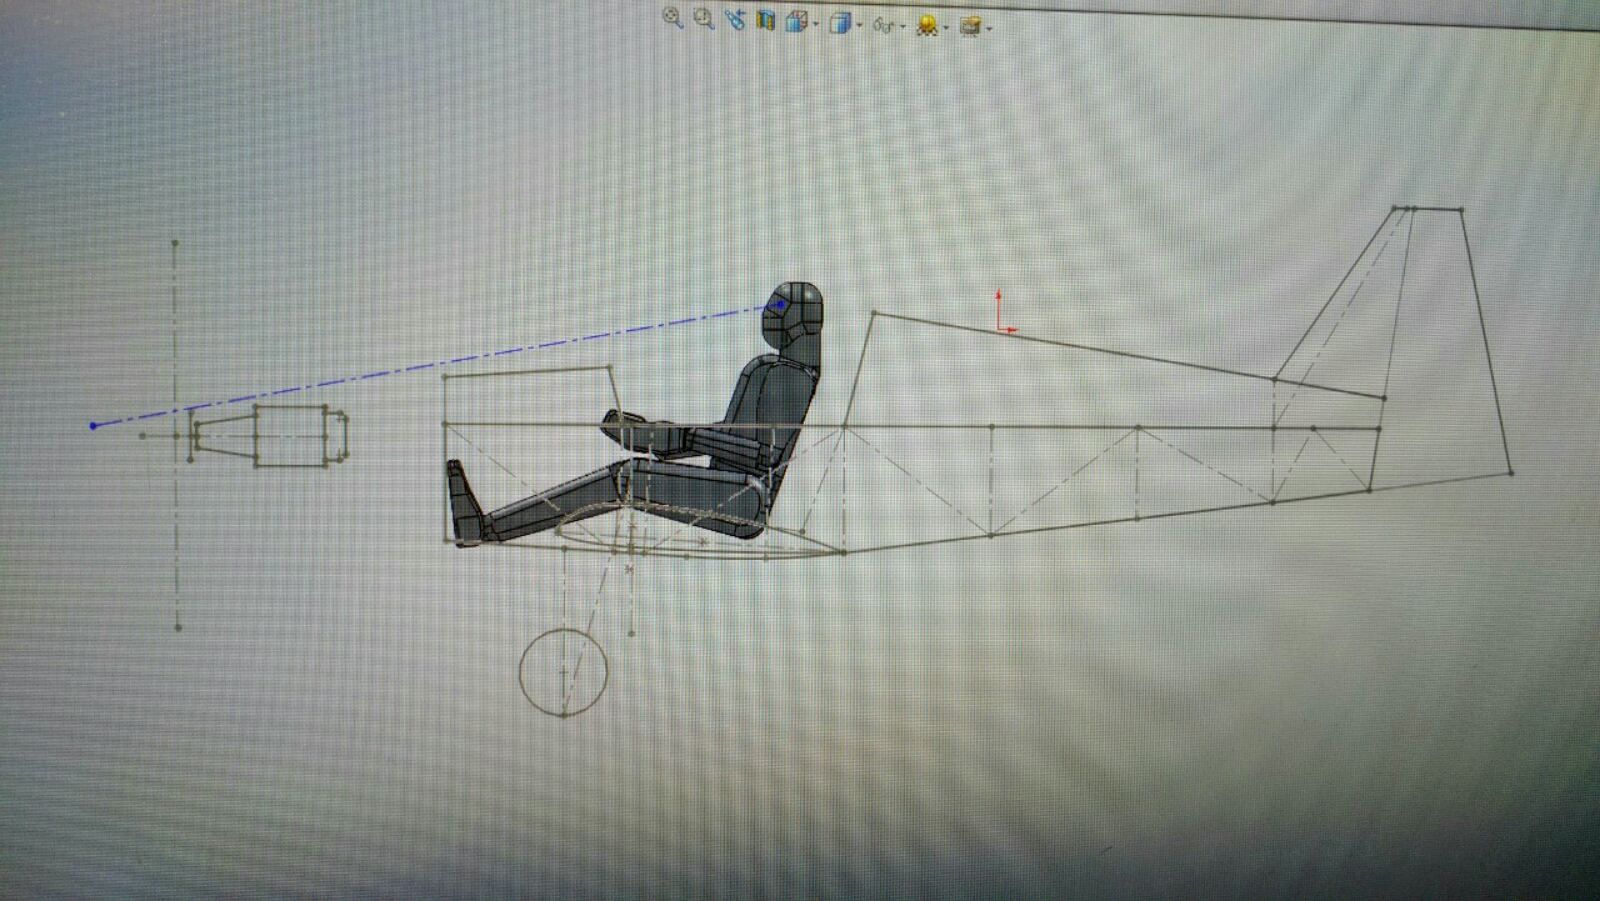Open the Display Style dropdown arrow

[x=859, y=25]
